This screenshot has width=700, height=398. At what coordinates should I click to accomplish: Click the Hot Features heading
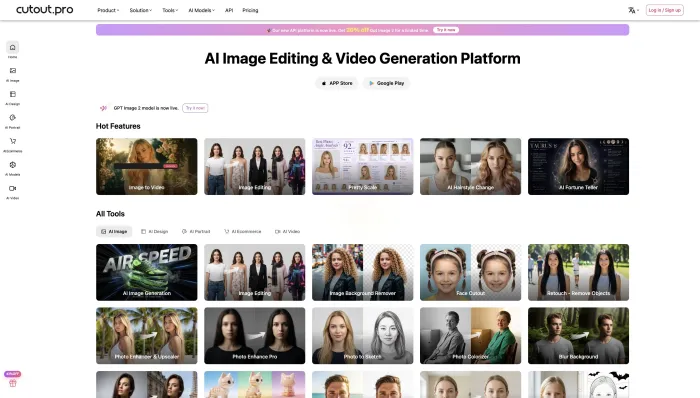pos(118,126)
